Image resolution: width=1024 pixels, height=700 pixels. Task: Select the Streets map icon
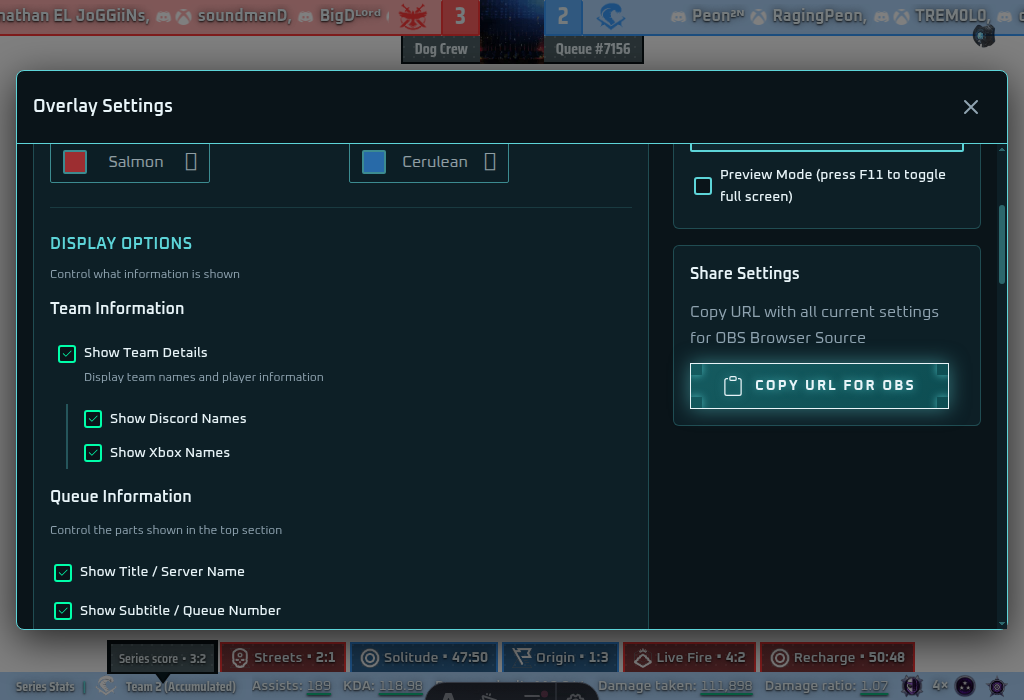point(238,657)
